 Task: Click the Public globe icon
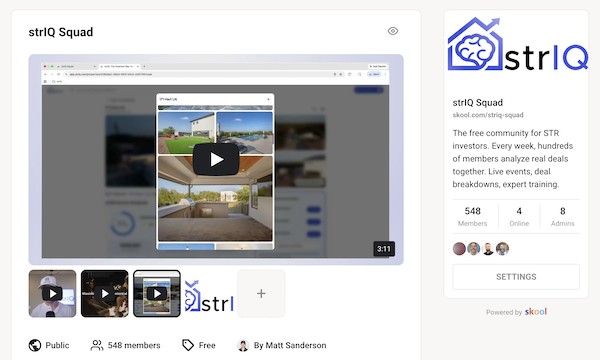tap(35, 345)
